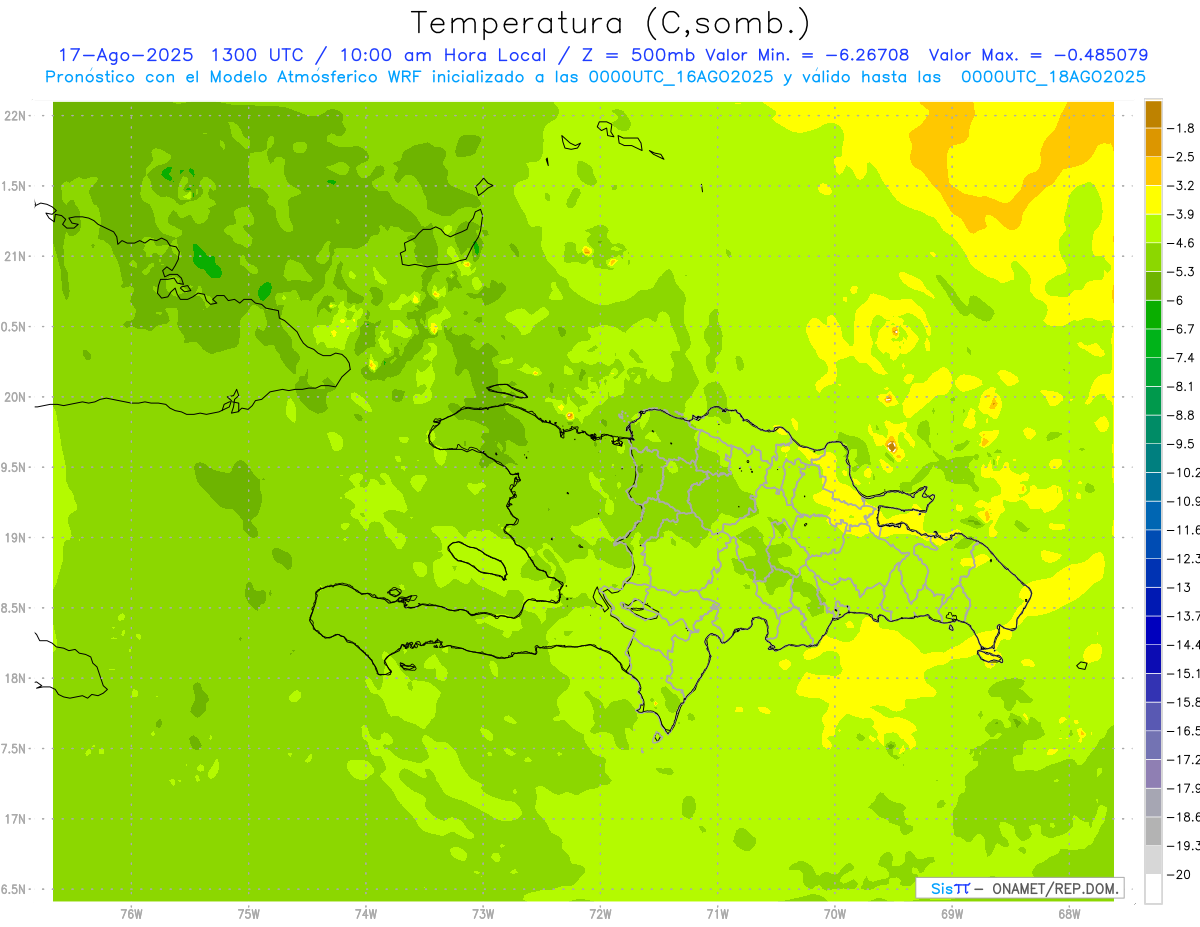Viewport: 1200px width, 927px height.
Task: Click 'Valor Max. = -0.485079' value
Action: coord(1037,56)
